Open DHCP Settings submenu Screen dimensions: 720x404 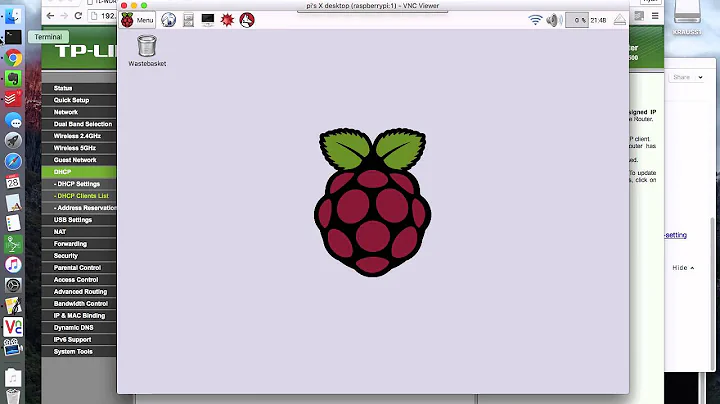(x=79, y=184)
